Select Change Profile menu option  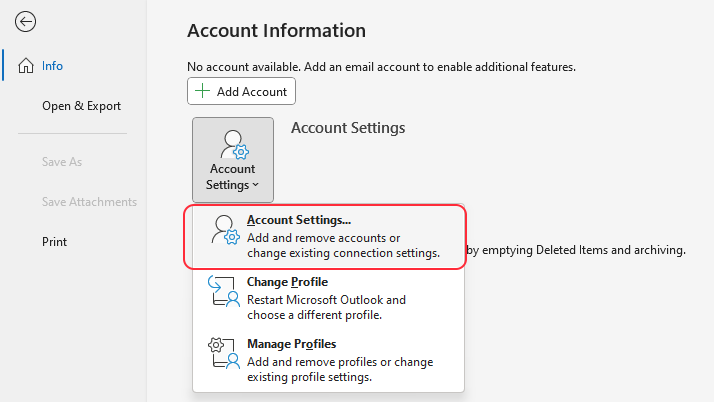click(328, 298)
